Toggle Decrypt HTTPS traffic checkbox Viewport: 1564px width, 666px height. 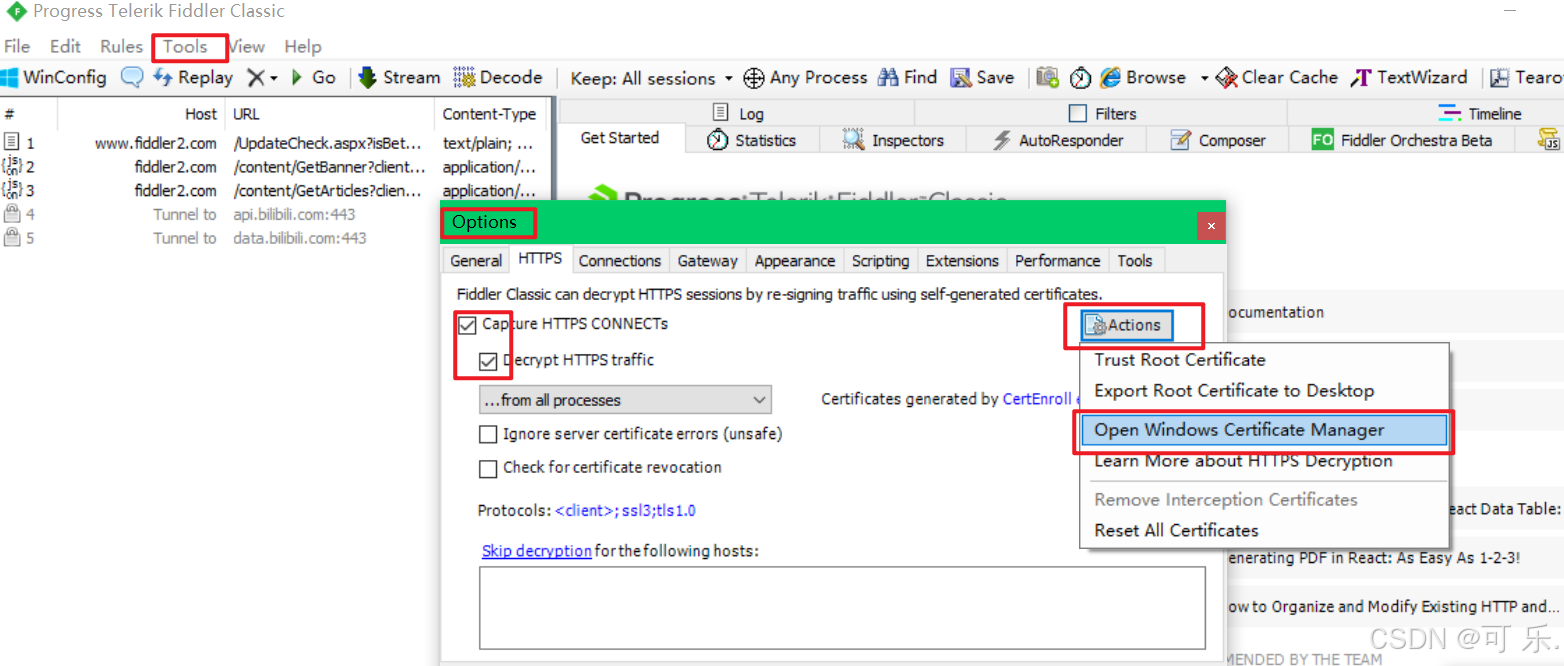[488, 361]
